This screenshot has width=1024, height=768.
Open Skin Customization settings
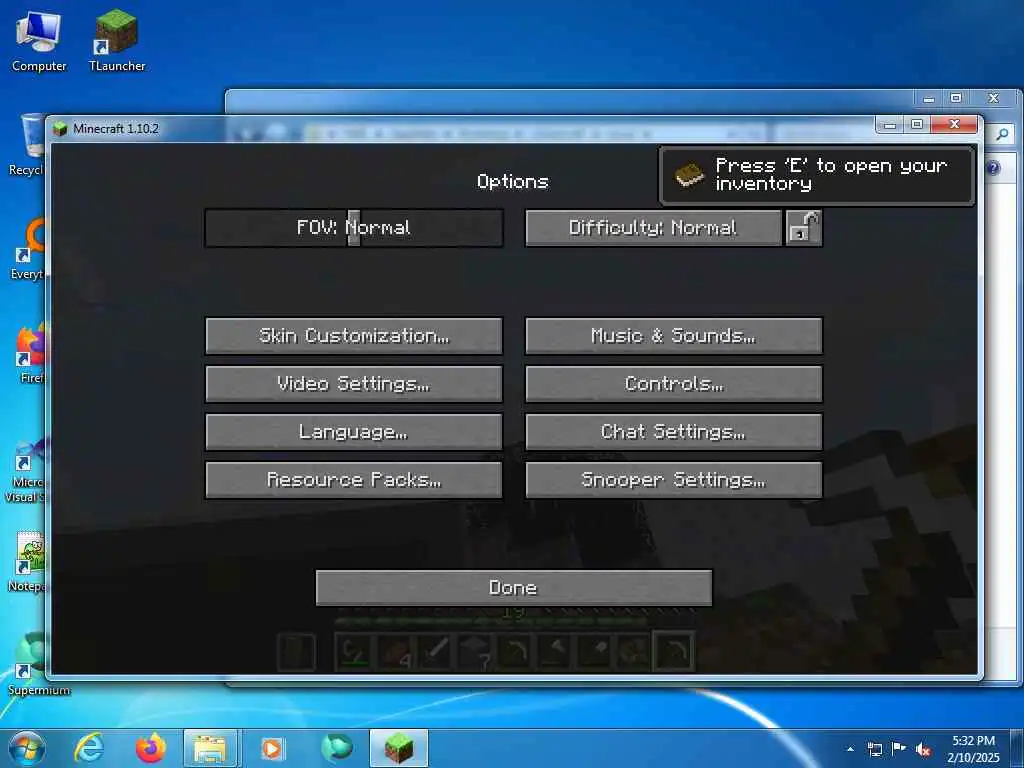coord(354,336)
